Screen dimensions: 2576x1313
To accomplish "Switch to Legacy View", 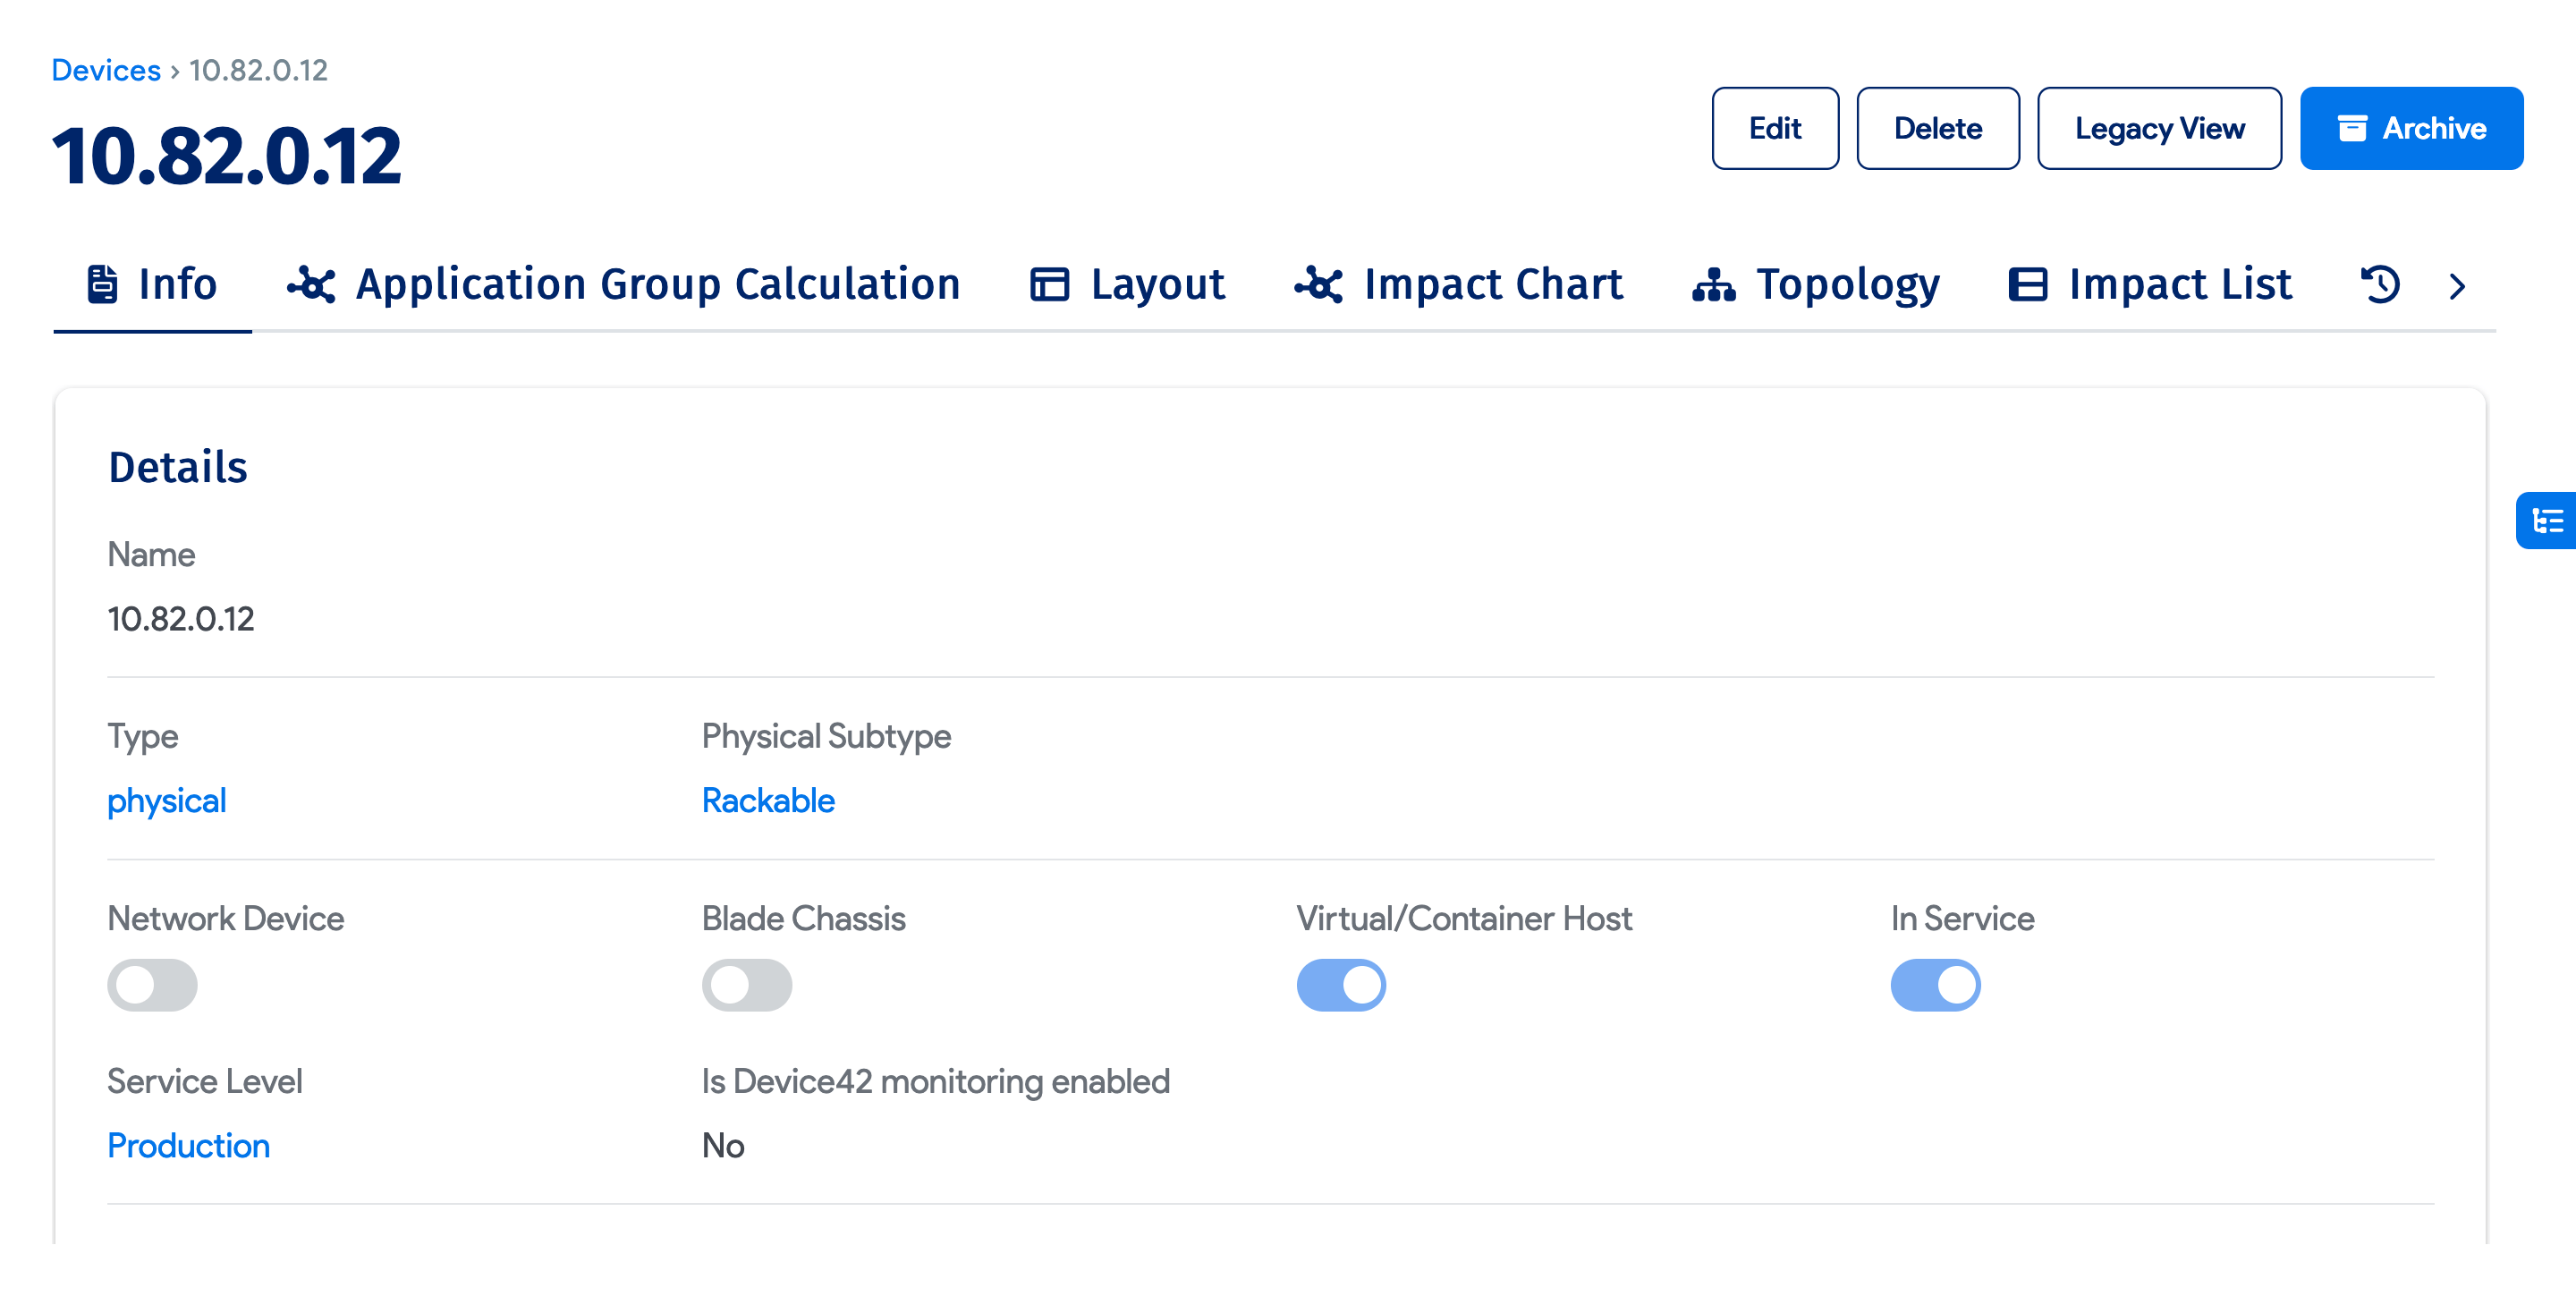I will (2158, 128).
